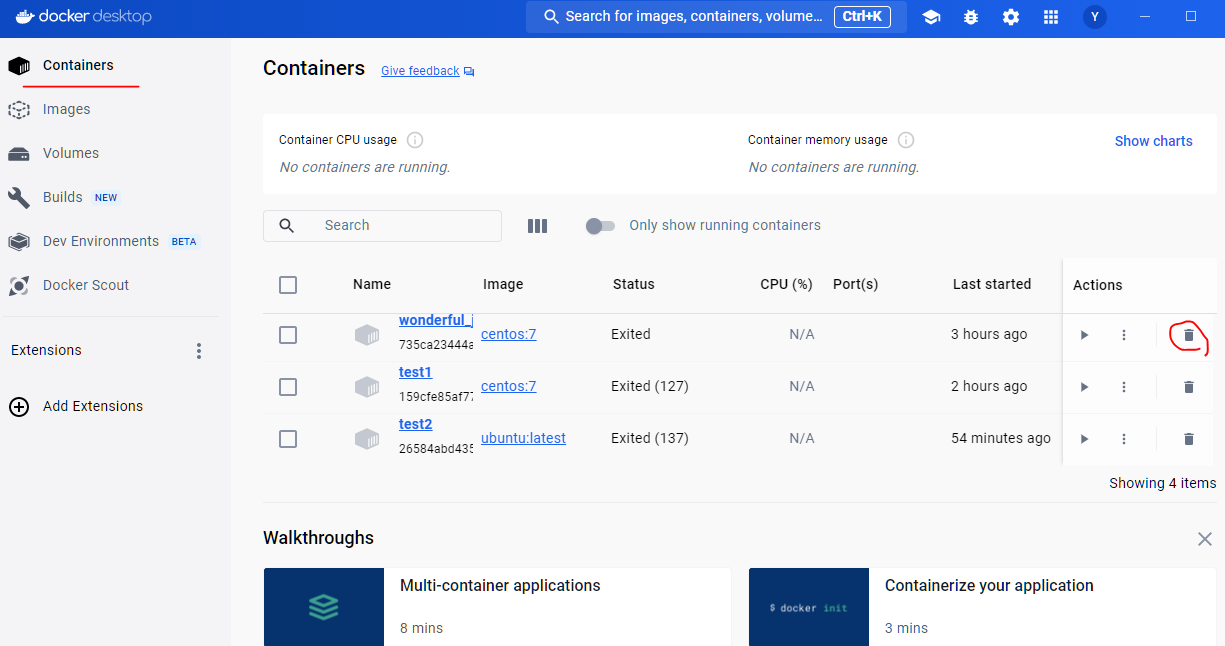1225x646 pixels.
Task: Open the ubuntu:latest image link
Action: (x=523, y=438)
